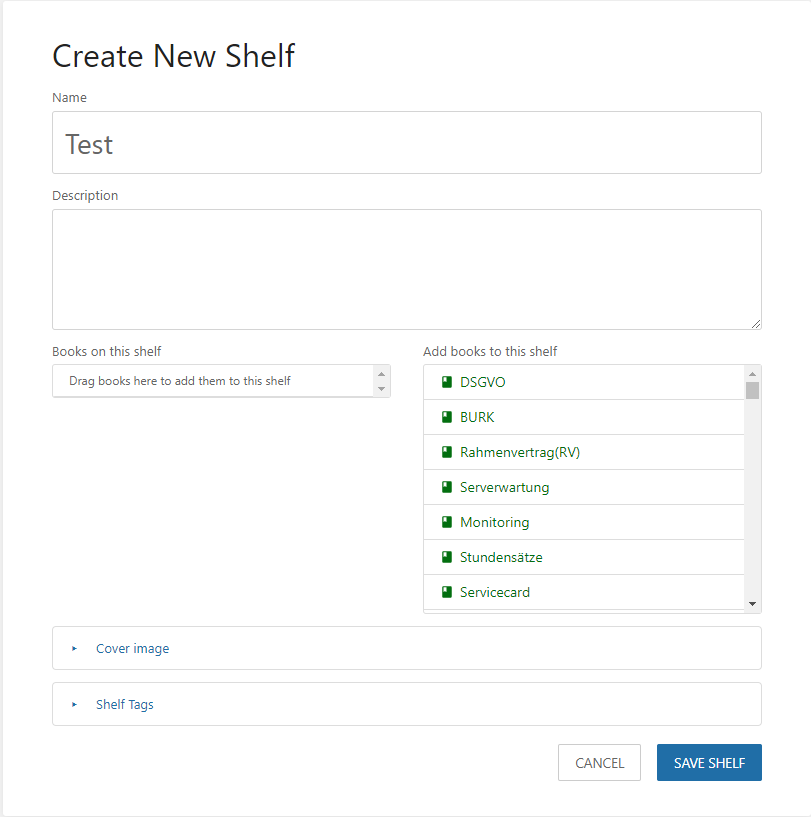Click the book icon beside BURK
The height and width of the screenshot is (817, 811).
click(445, 417)
